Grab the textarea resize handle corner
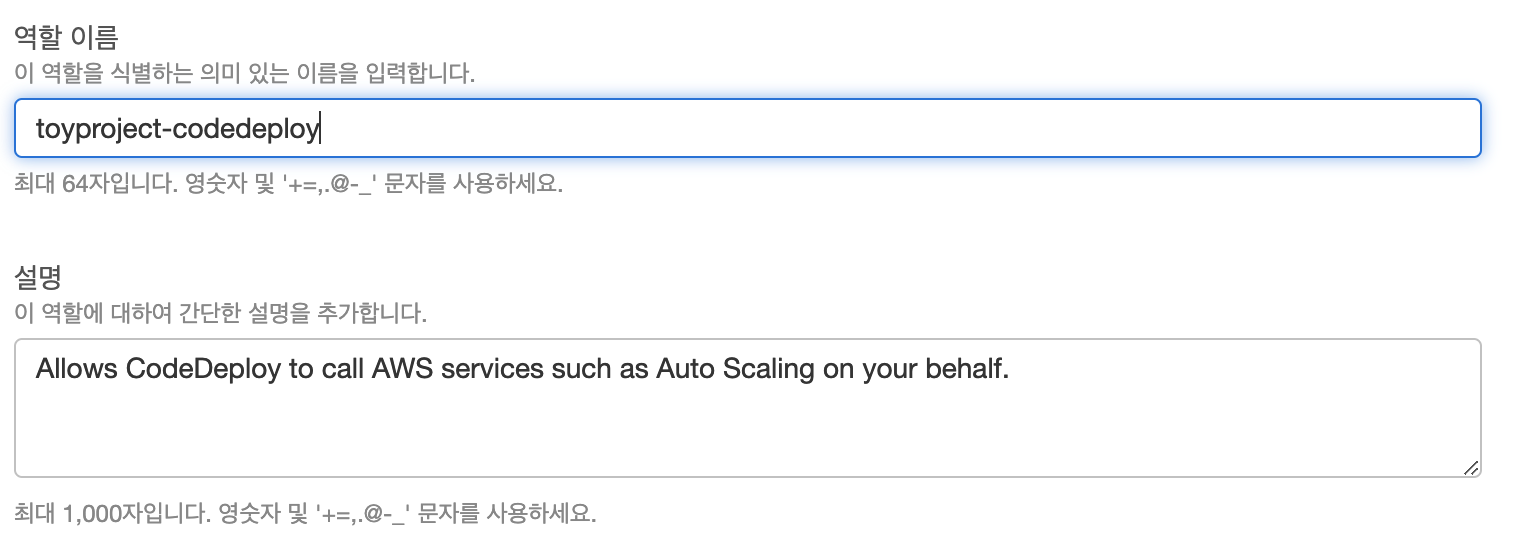Viewport: 1534px width, 548px height. click(1470, 467)
